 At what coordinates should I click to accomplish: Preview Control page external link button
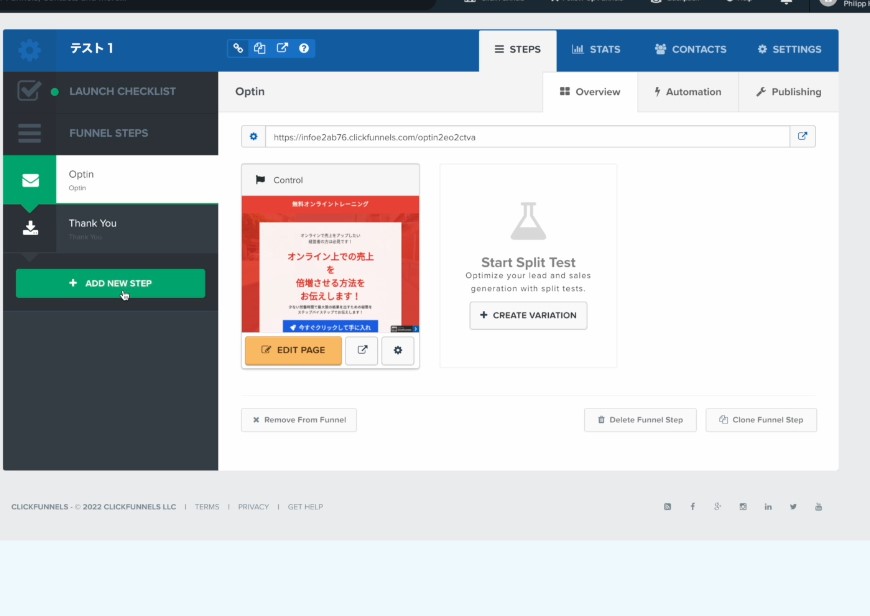(x=362, y=350)
